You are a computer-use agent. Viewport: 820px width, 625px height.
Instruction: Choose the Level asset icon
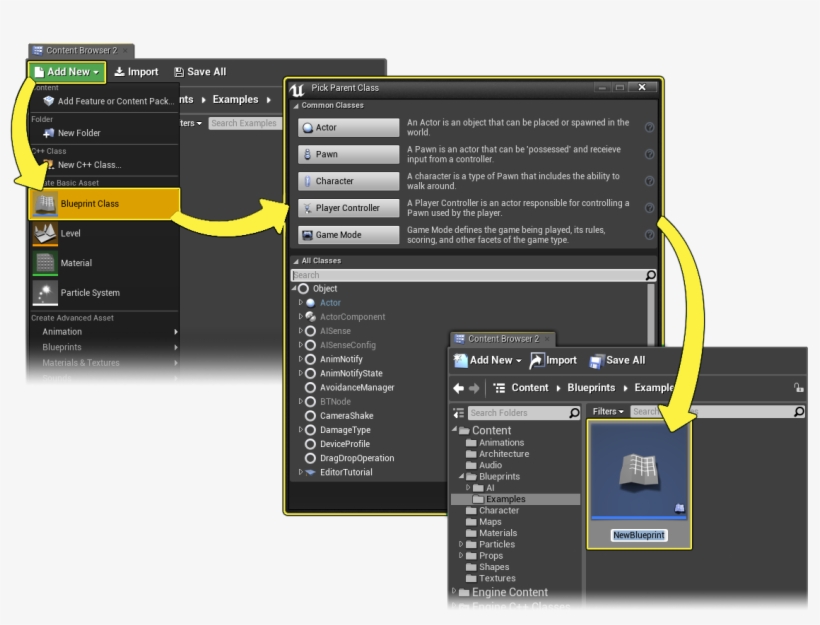point(45,234)
